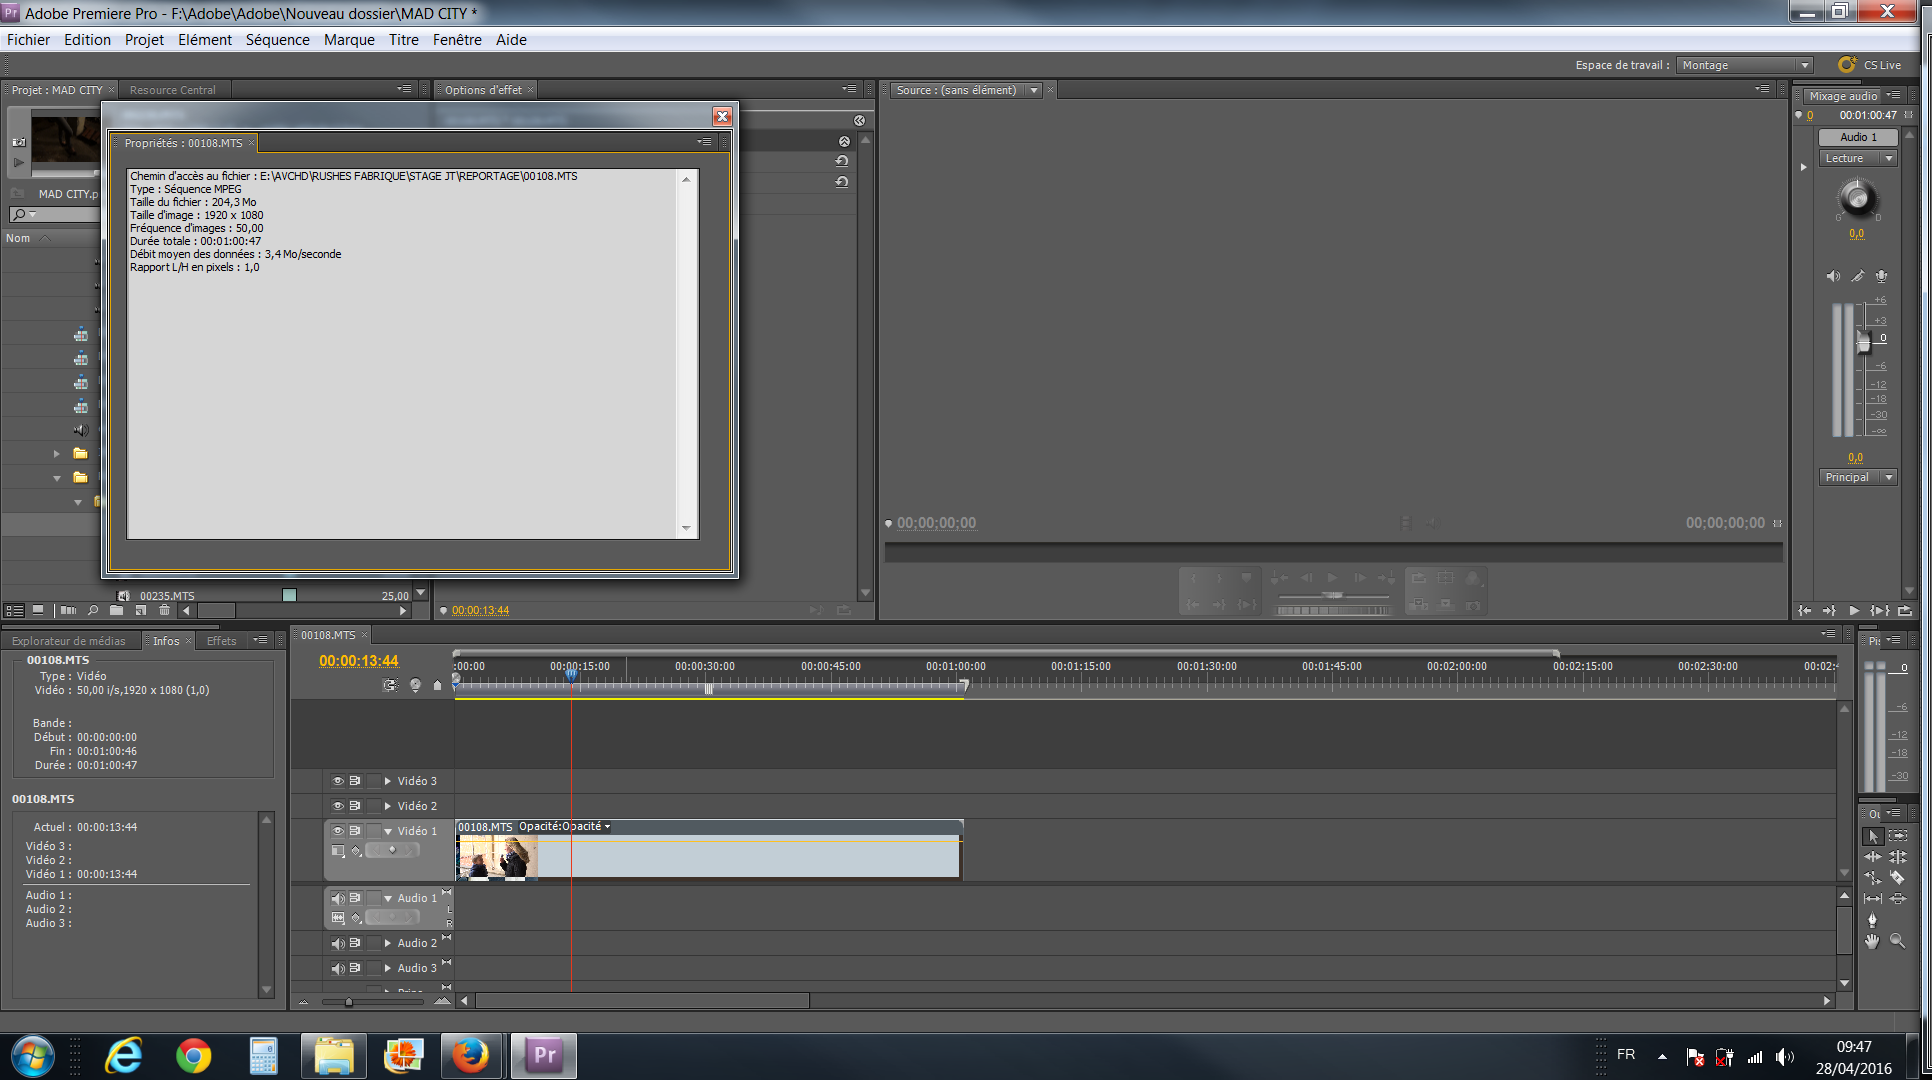
Task: Click play in the audio mixer transport
Action: click(x=1854, y=611)
